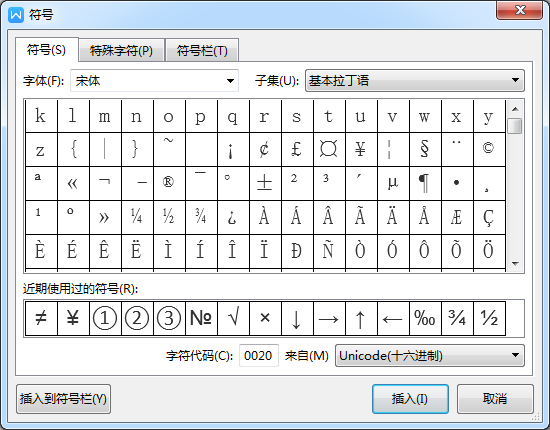550x430 pixels.
Task: Select the ¼ fraction in the main grid
Action: [137, 217]
